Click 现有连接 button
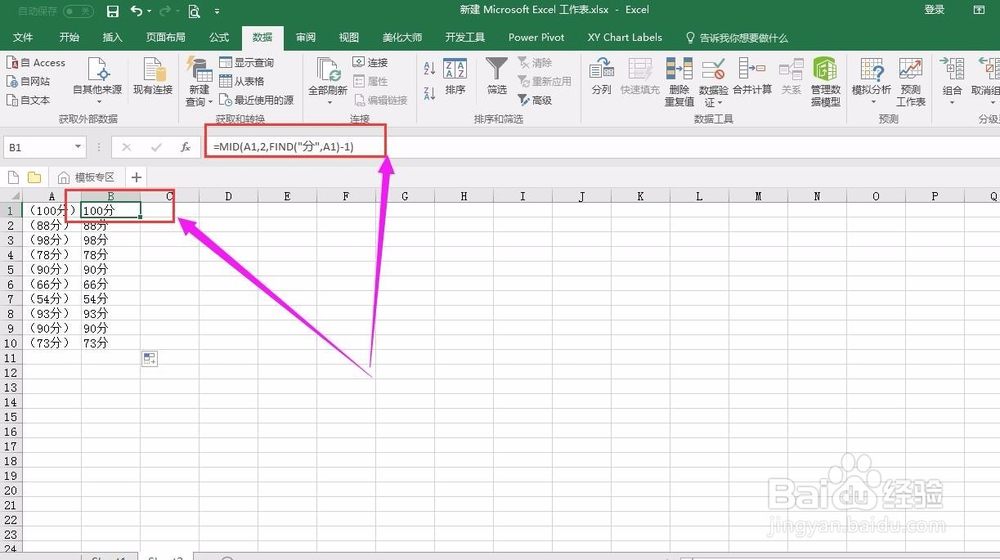The image size is (1000, 560). click(153, 77)
